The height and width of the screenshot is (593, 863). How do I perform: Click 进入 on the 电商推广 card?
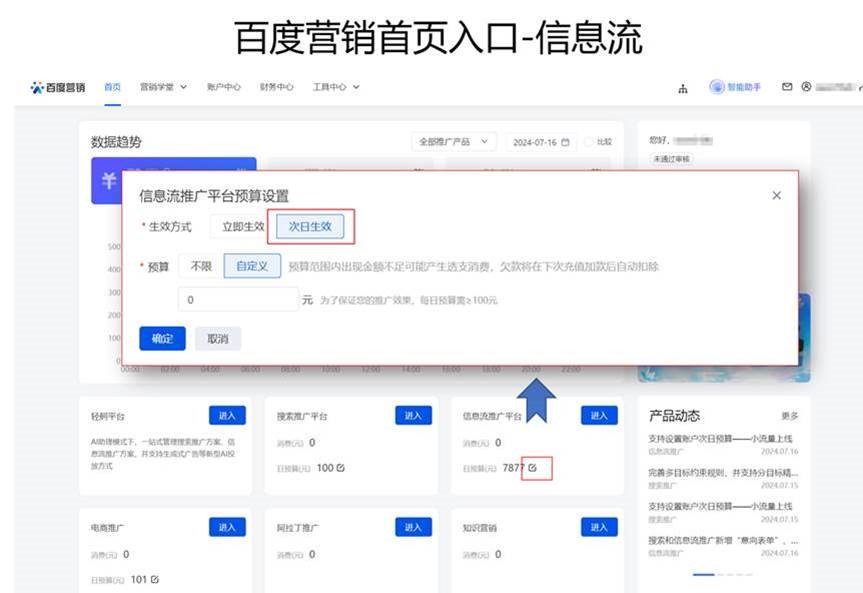[227, 527]
